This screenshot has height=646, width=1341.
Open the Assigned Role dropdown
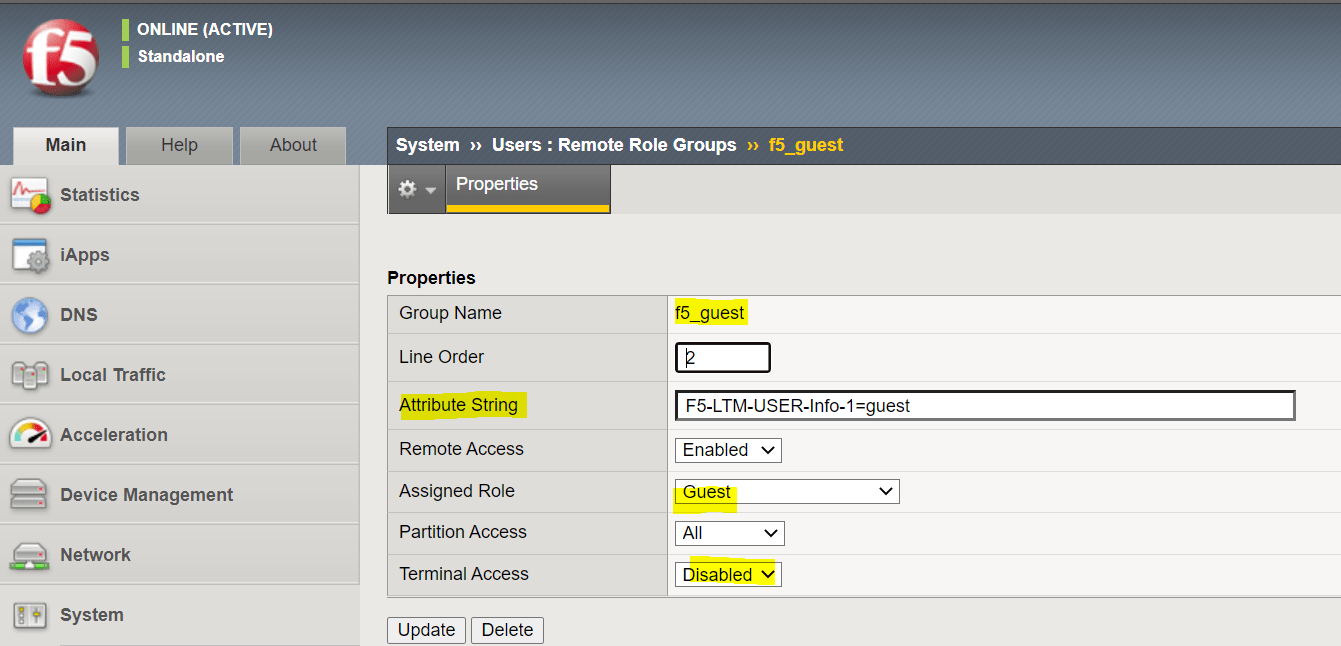(786, 491)
